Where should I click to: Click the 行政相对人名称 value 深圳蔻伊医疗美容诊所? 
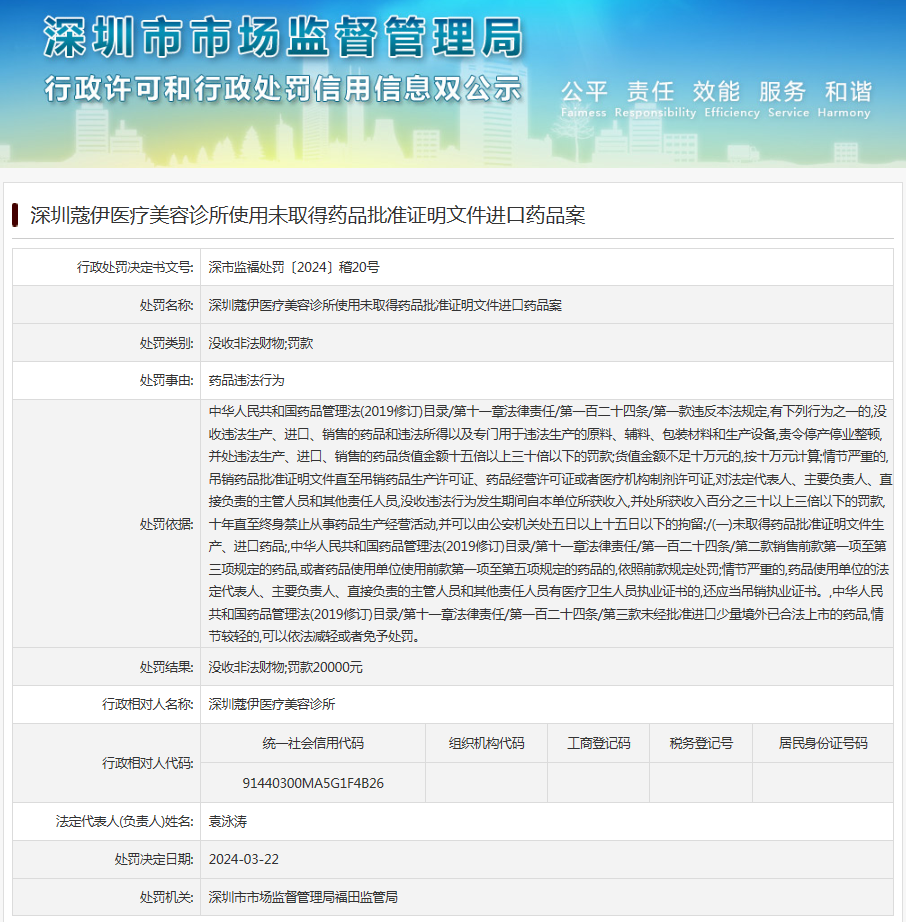click(272, 705)
